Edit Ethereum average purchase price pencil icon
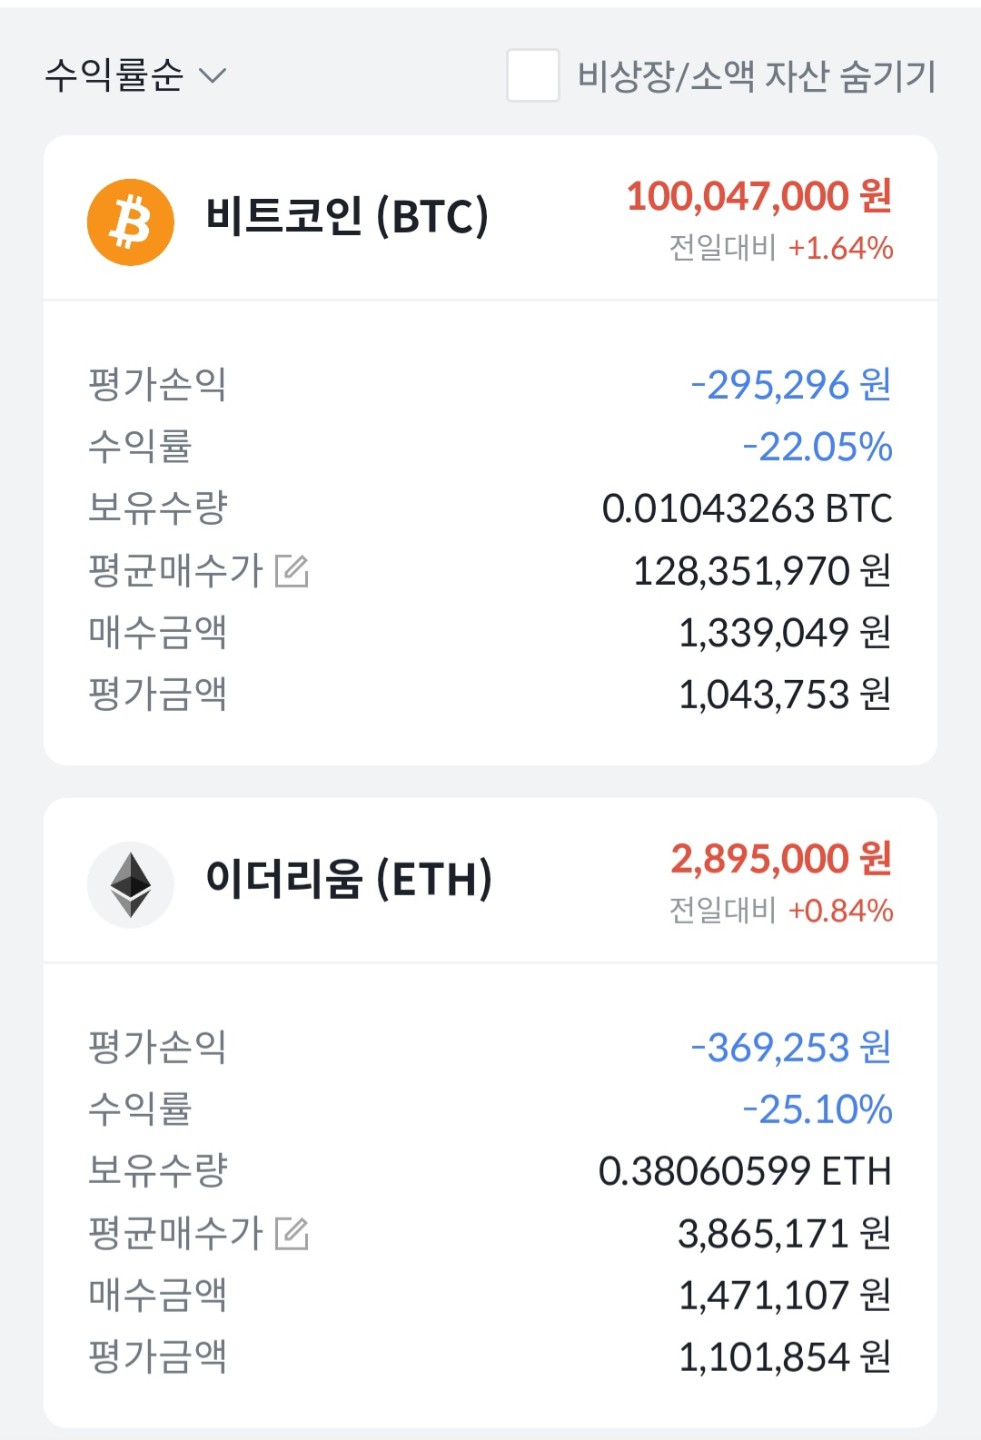 tap(291, 1234)
